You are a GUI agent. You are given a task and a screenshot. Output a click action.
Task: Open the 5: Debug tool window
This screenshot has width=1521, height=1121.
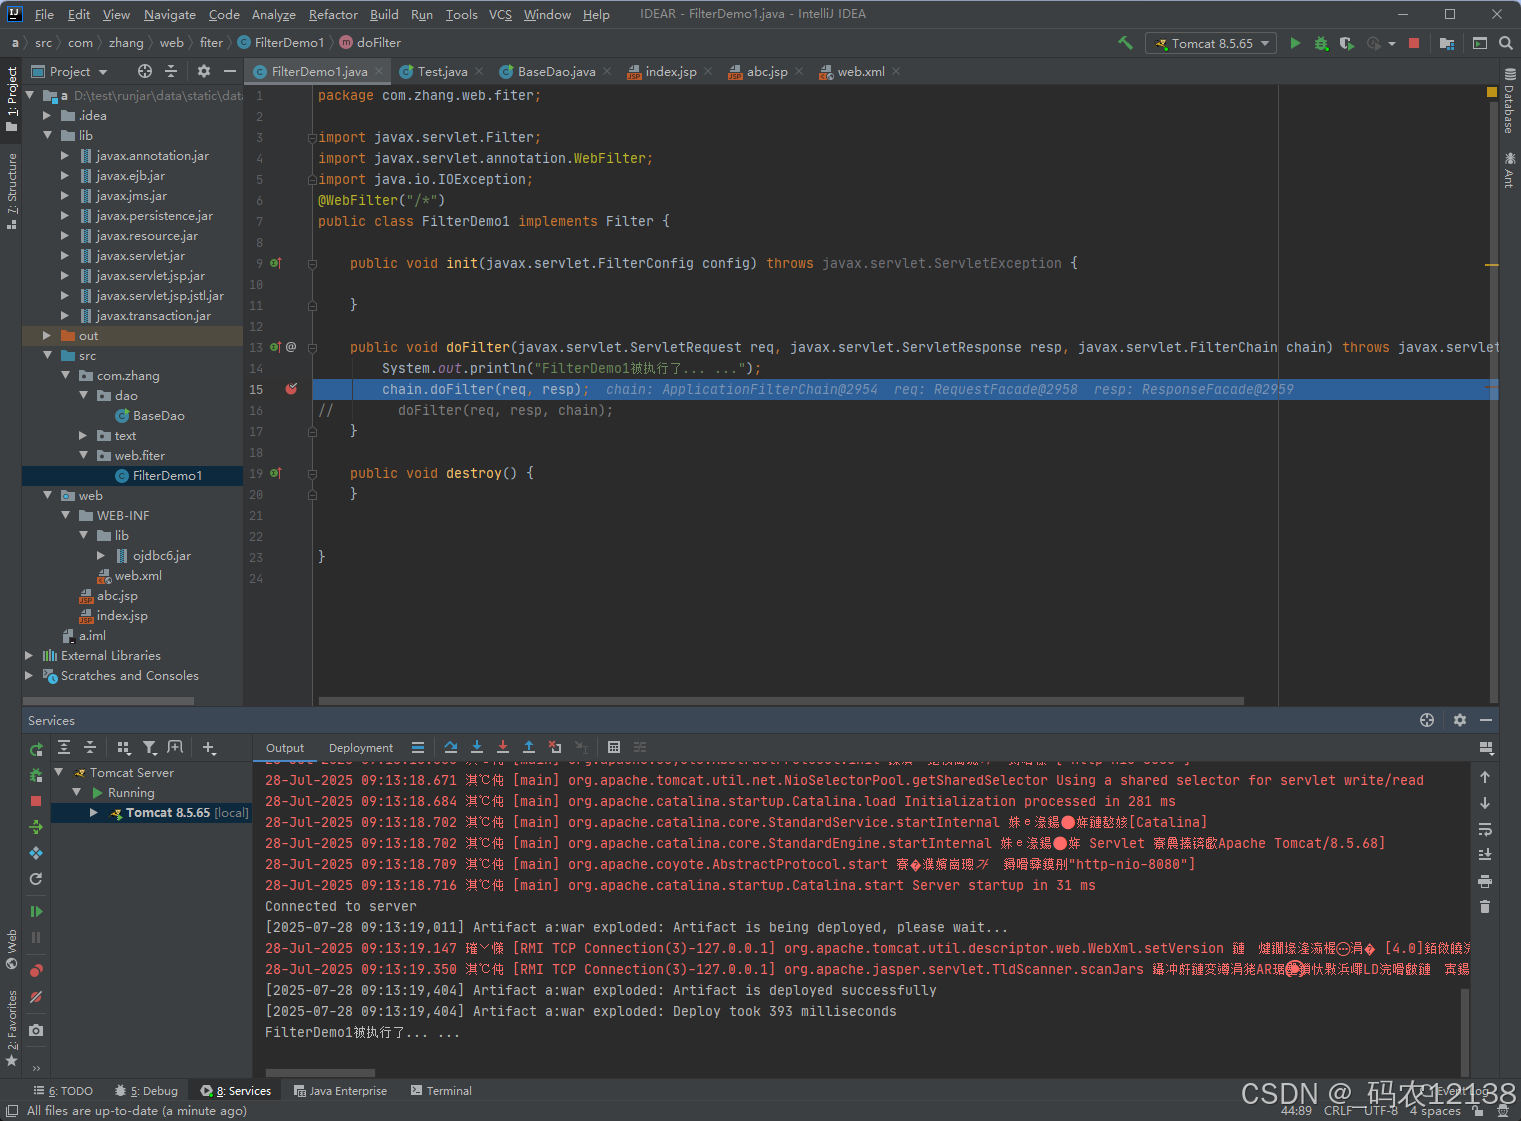click(x=146, y=1091)
